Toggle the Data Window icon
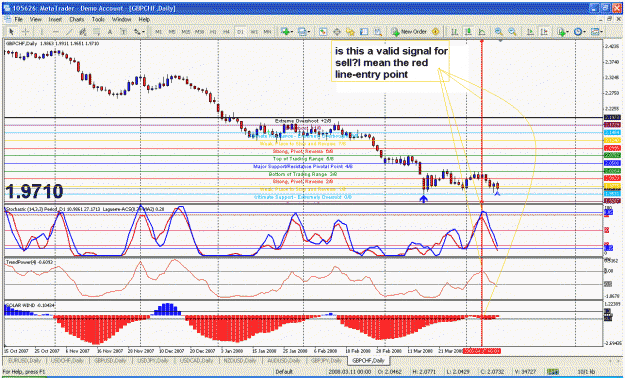This screenshot has height=378, width=625. point(337,32)
